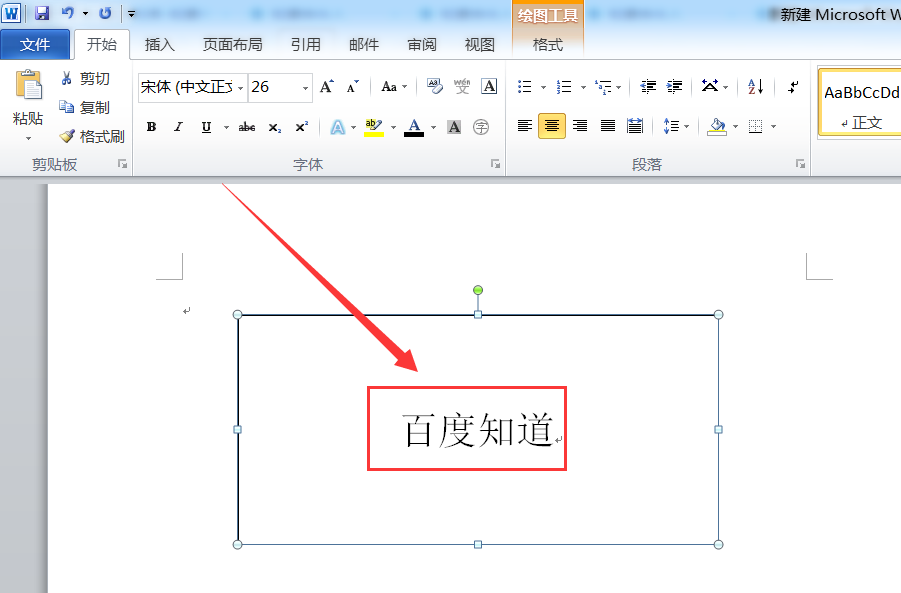Expand the font size dropdown arrow

[x=306, y=88]
